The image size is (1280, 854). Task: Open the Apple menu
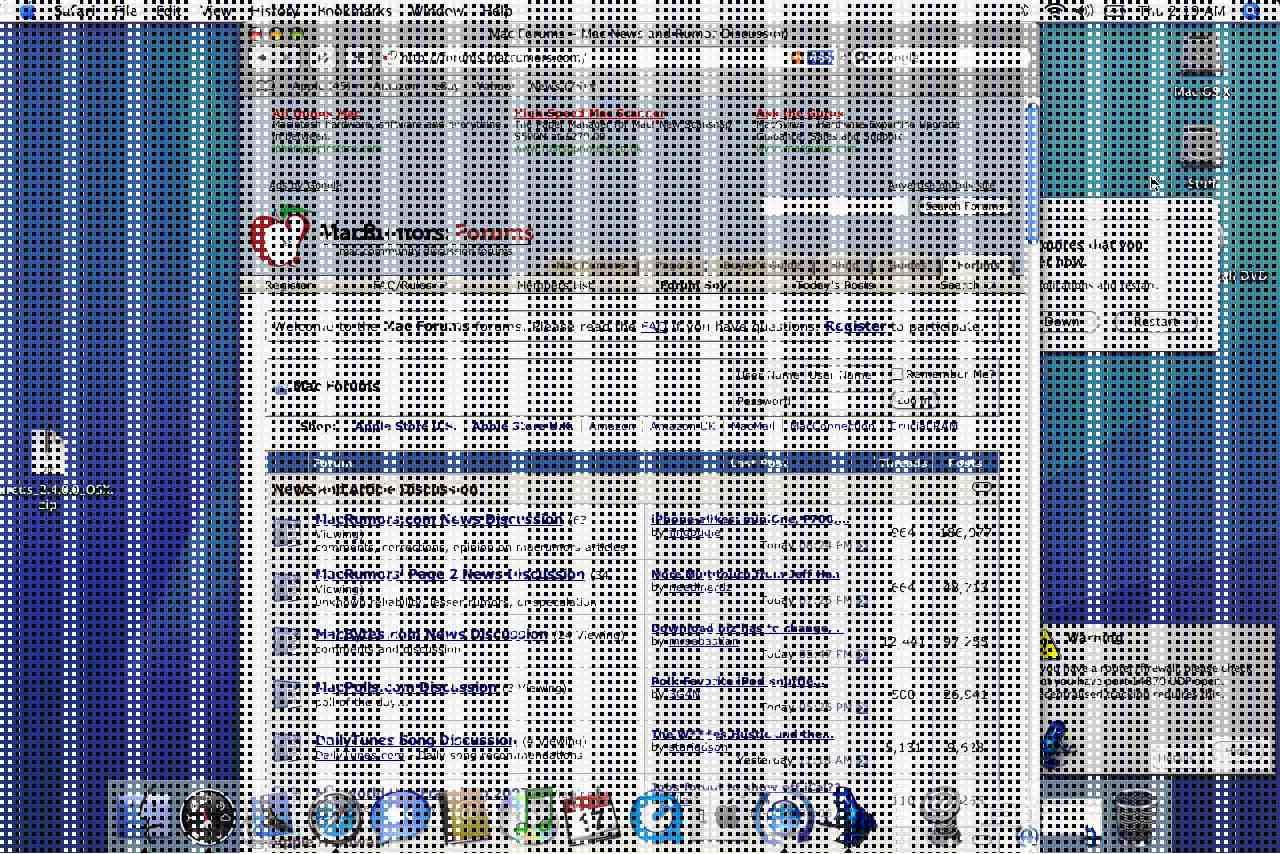(x=27, y=11)
